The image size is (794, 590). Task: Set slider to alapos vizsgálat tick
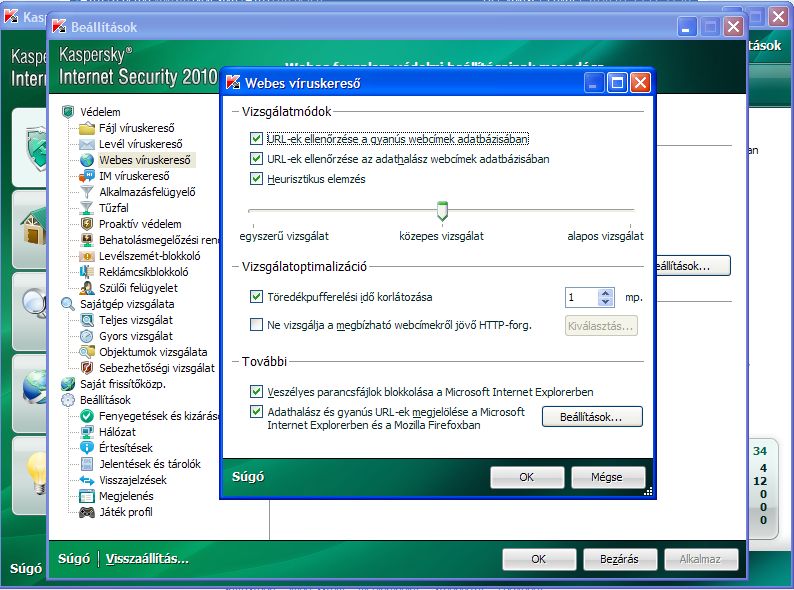[x=630, y=226]
